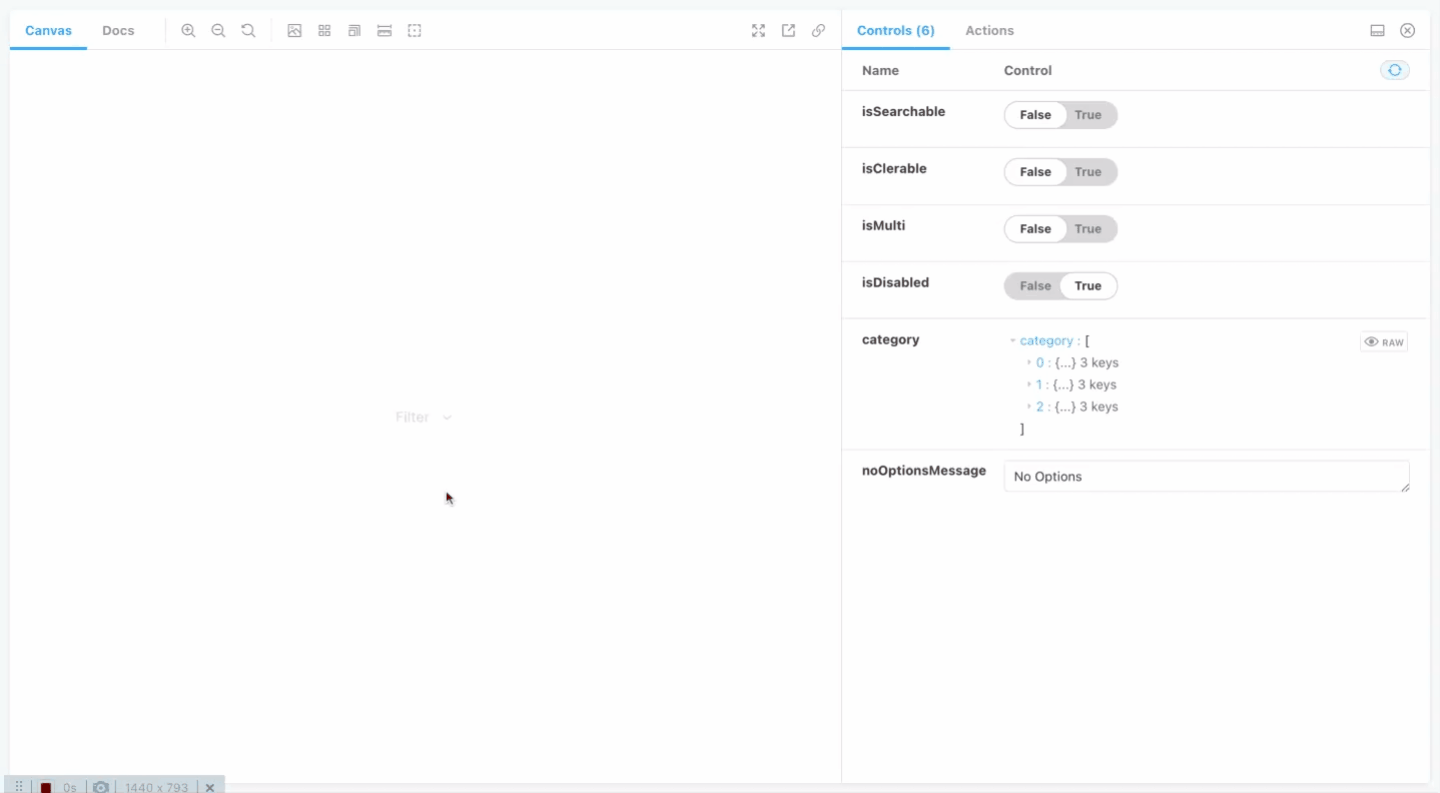Screen dimensions: 1440x793
Task: Set isMulti to False
Action: [x=1035, y=229]
